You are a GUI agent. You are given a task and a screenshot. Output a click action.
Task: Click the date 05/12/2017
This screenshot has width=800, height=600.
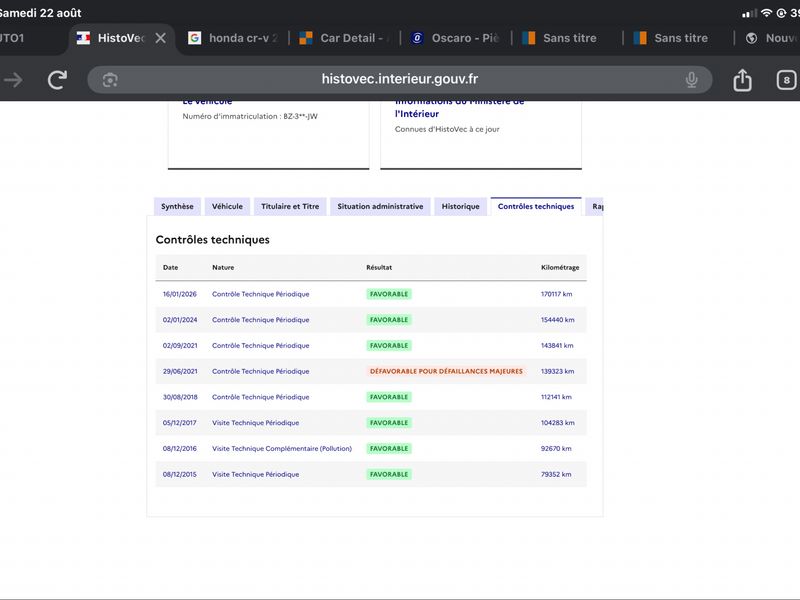coord(180,423)
